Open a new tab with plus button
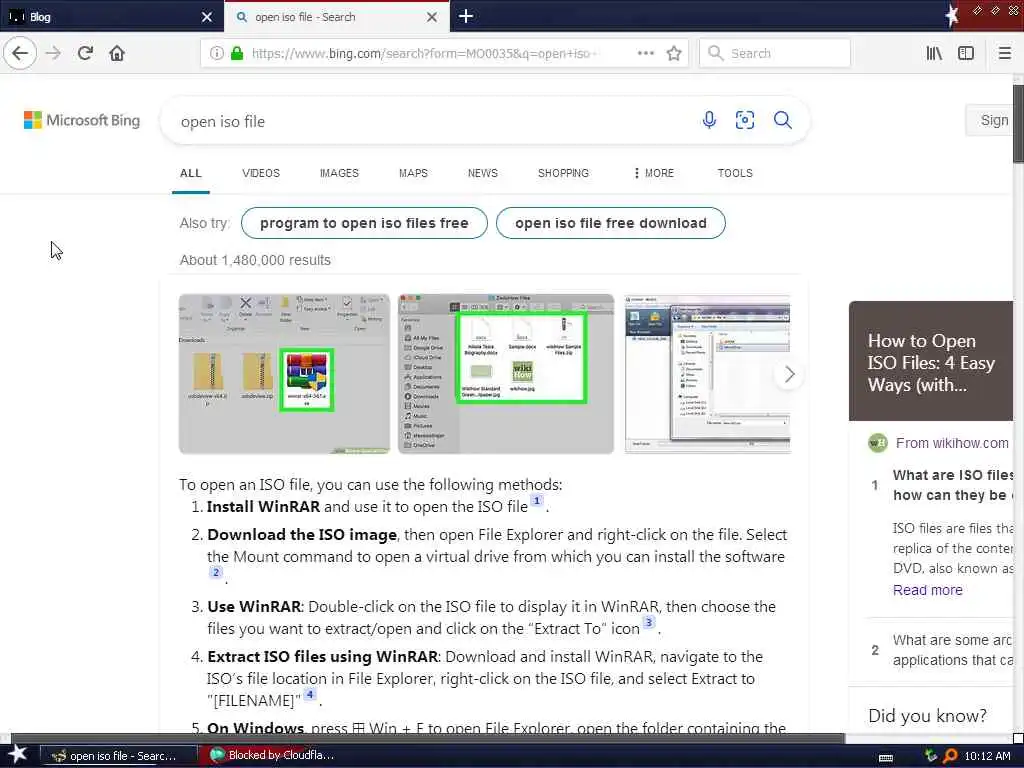Screen dimensions: 1024x768 tap(466, 16)
